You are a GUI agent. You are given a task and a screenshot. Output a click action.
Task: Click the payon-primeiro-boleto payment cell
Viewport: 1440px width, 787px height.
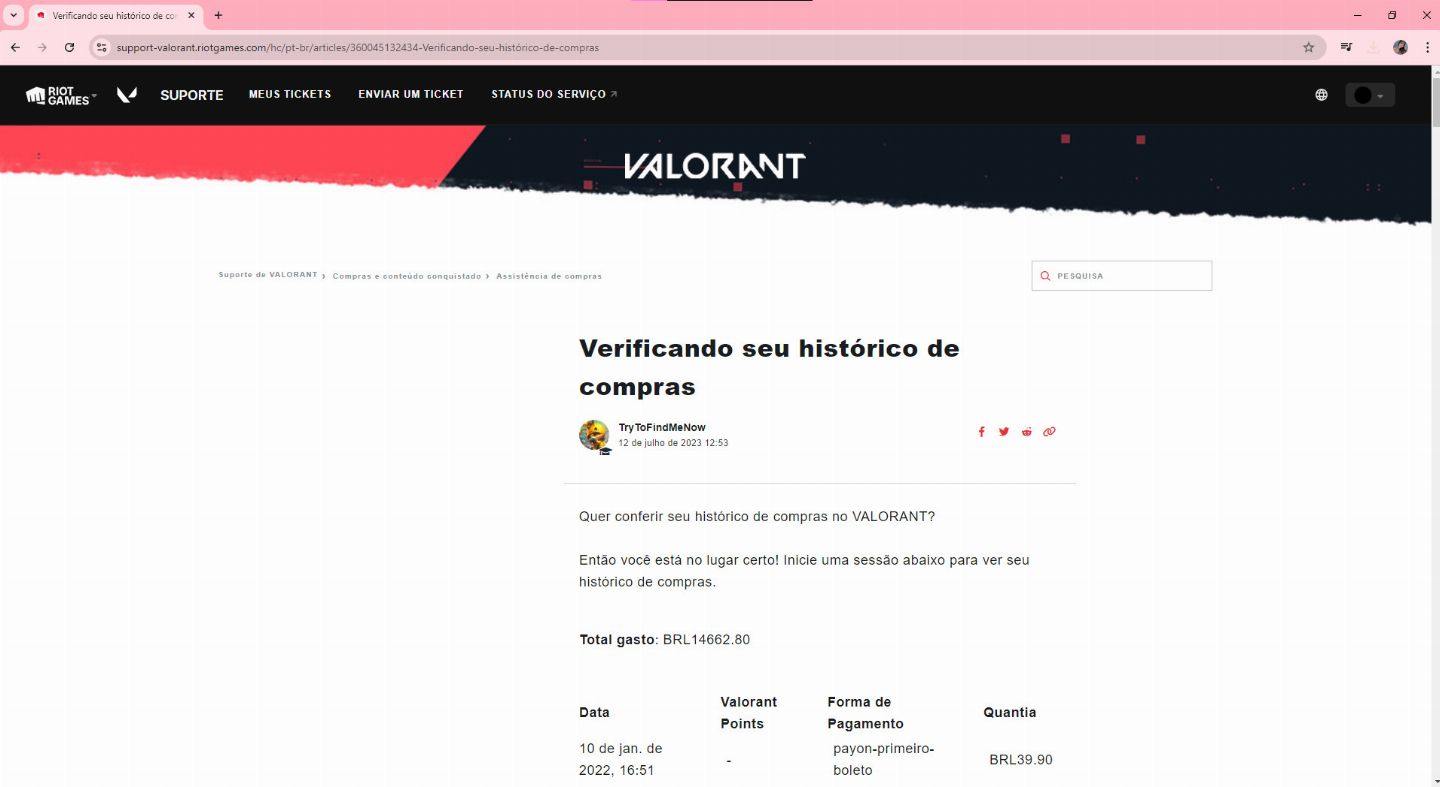883,759
